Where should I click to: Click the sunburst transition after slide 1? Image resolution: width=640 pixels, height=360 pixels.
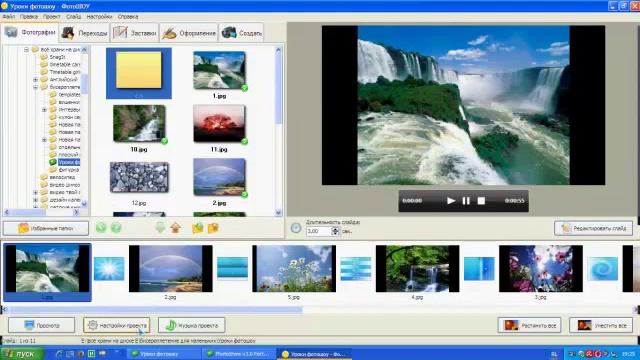[x=109, y=269]
